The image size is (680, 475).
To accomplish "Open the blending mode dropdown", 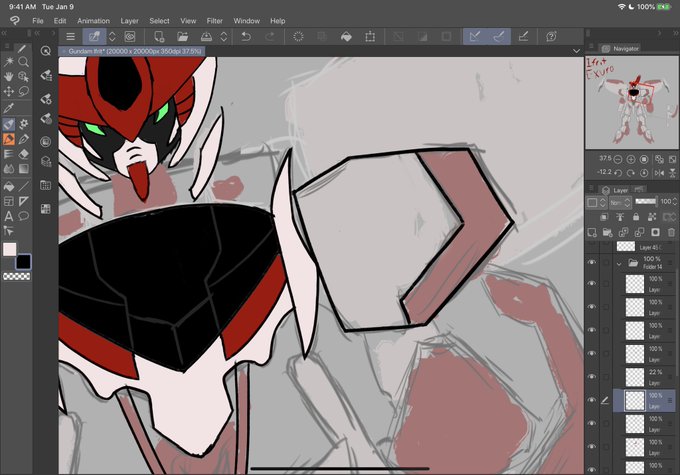I will pos(620,202).
